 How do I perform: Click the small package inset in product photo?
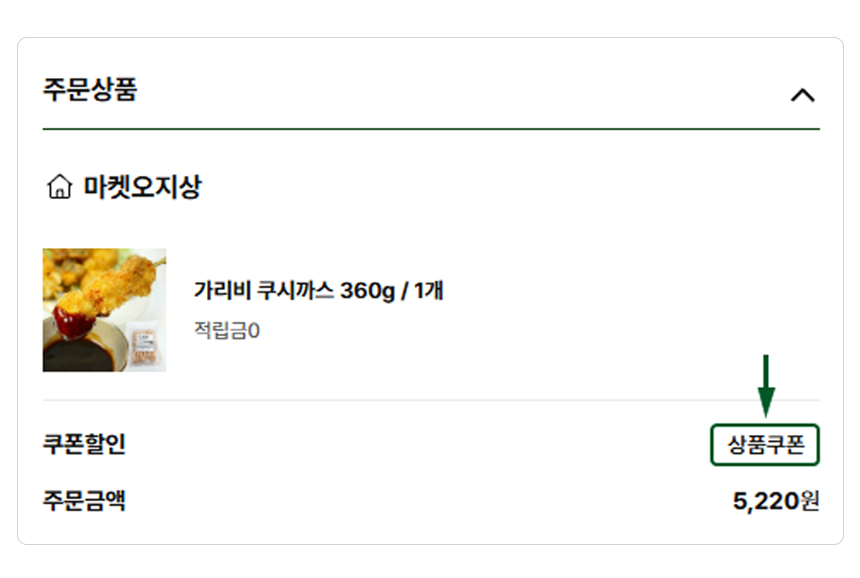tap(144, 346)
